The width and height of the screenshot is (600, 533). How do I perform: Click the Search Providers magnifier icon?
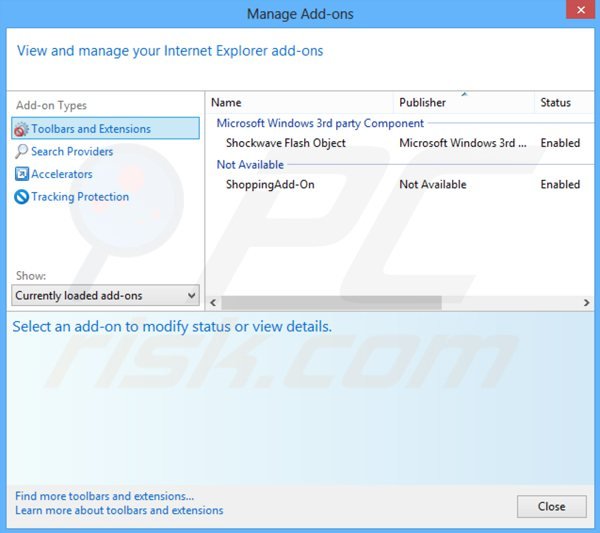click(21, 152)
